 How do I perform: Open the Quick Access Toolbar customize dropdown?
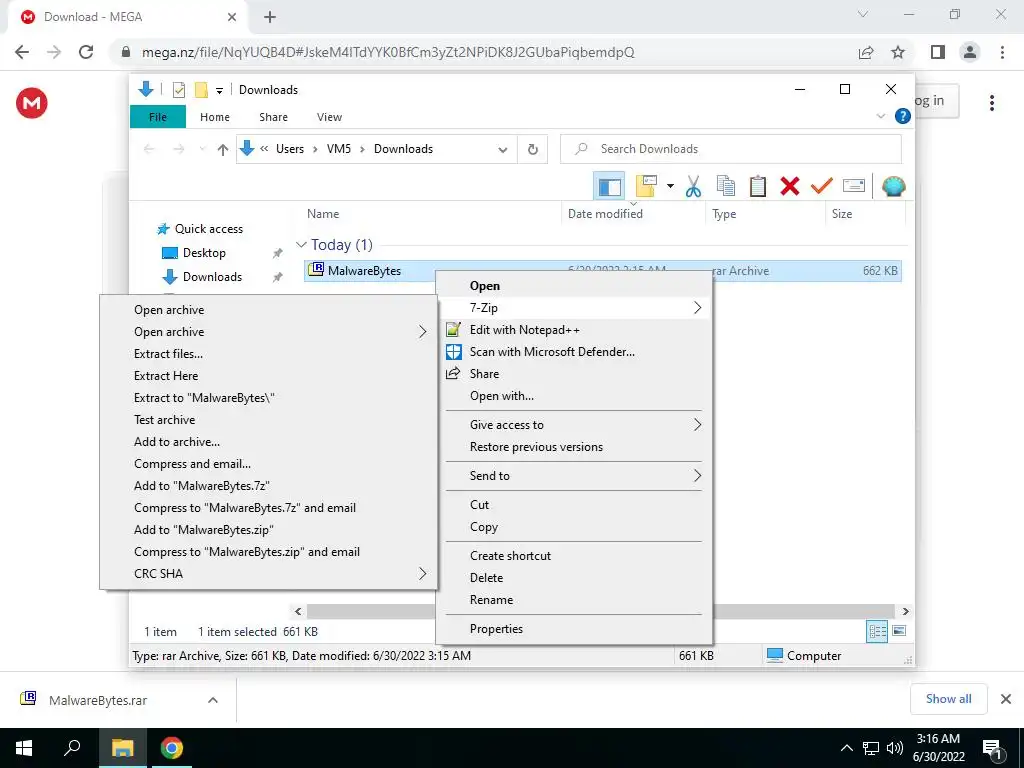coord(219,91)
